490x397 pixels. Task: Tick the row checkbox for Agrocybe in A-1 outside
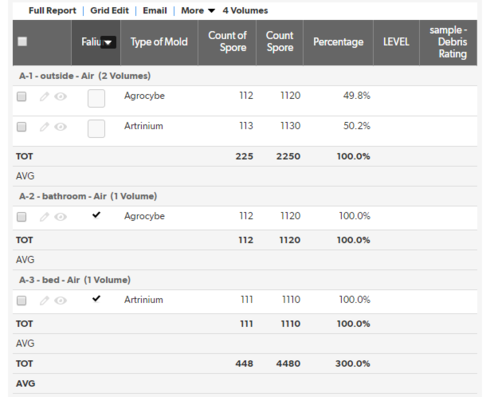(x=22, y=97)
